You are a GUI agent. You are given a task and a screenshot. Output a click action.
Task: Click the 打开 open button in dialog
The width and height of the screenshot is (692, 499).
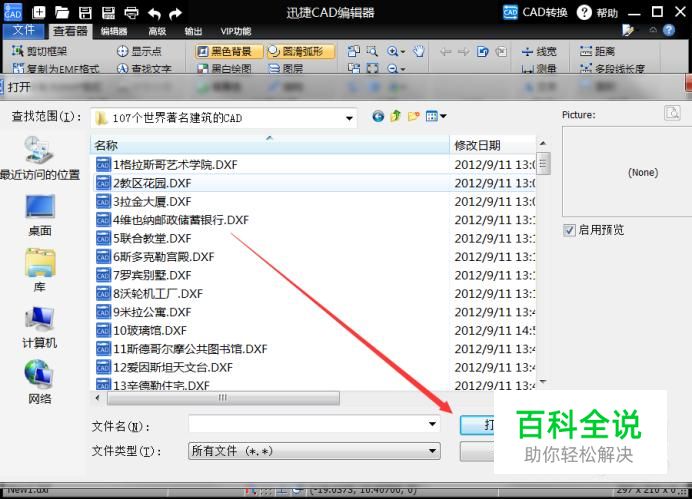click(x=477, y=425)
